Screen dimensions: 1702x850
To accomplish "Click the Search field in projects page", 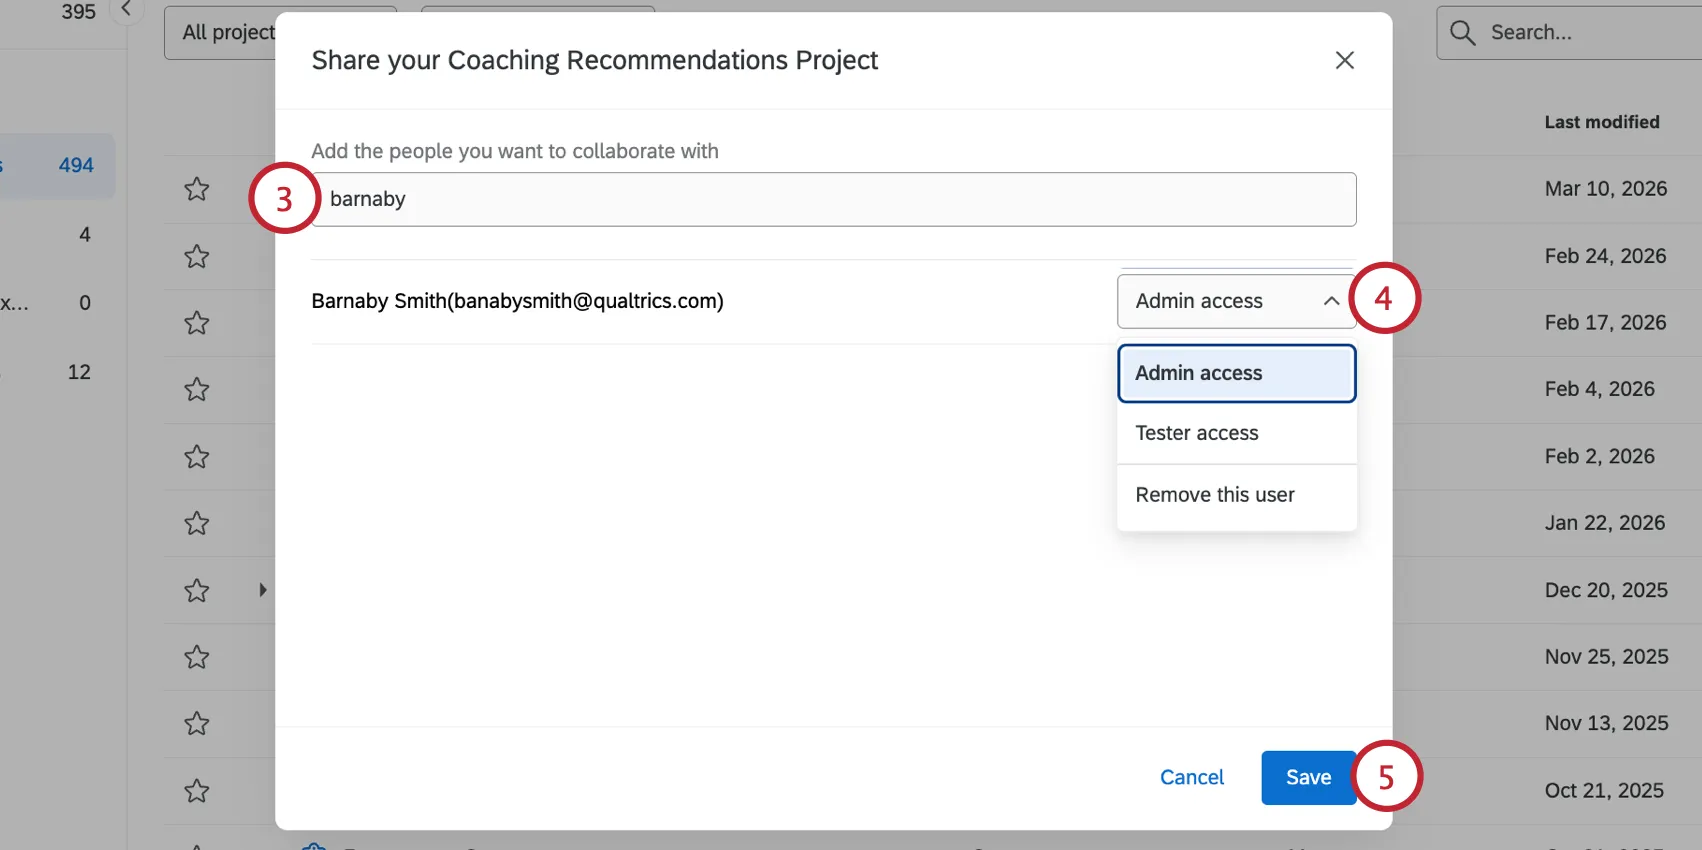I will tap(1570, 33).
